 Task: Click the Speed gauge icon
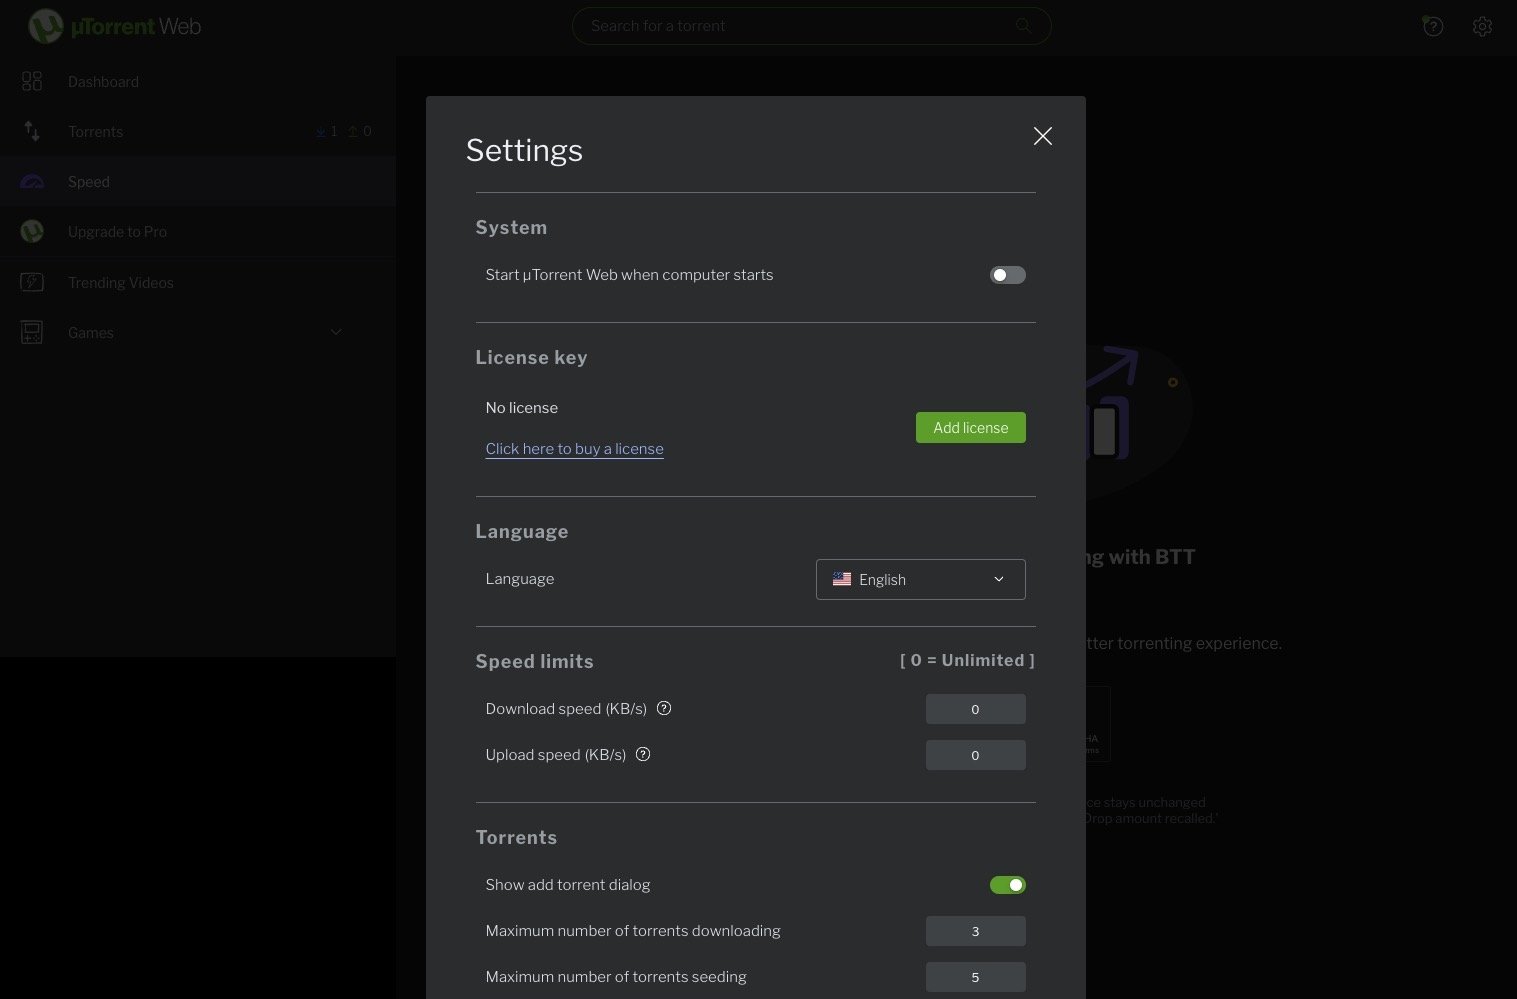32,181
